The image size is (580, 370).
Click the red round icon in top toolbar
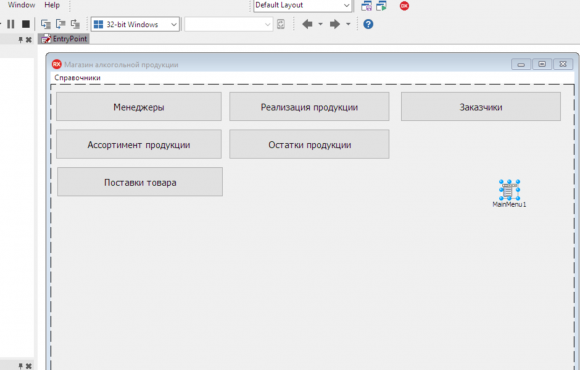[x=404, y=6]
